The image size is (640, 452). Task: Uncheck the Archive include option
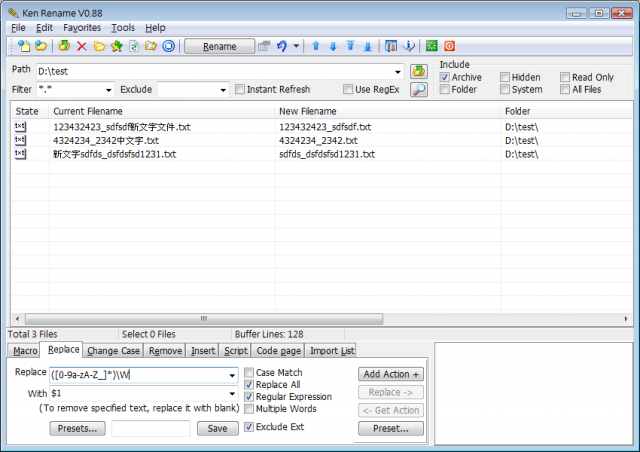click(x=444, y=77)
